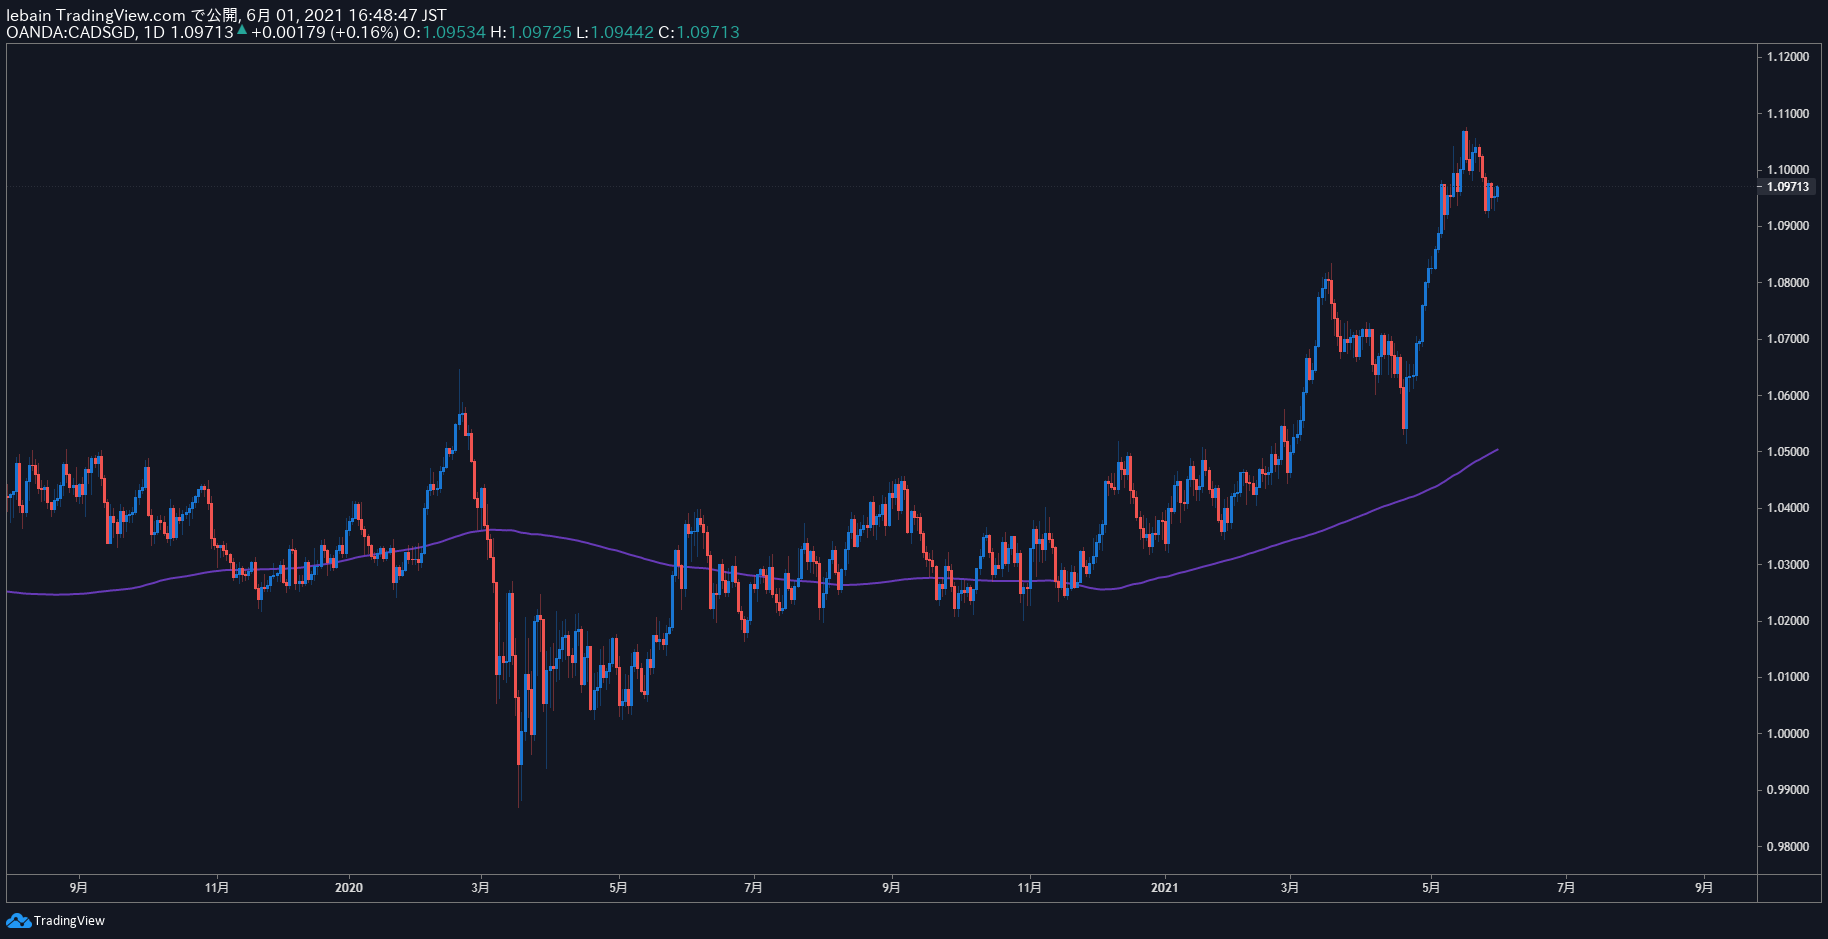
Task: Click the 1.04000 price axis label
Action: (1788, 508)
